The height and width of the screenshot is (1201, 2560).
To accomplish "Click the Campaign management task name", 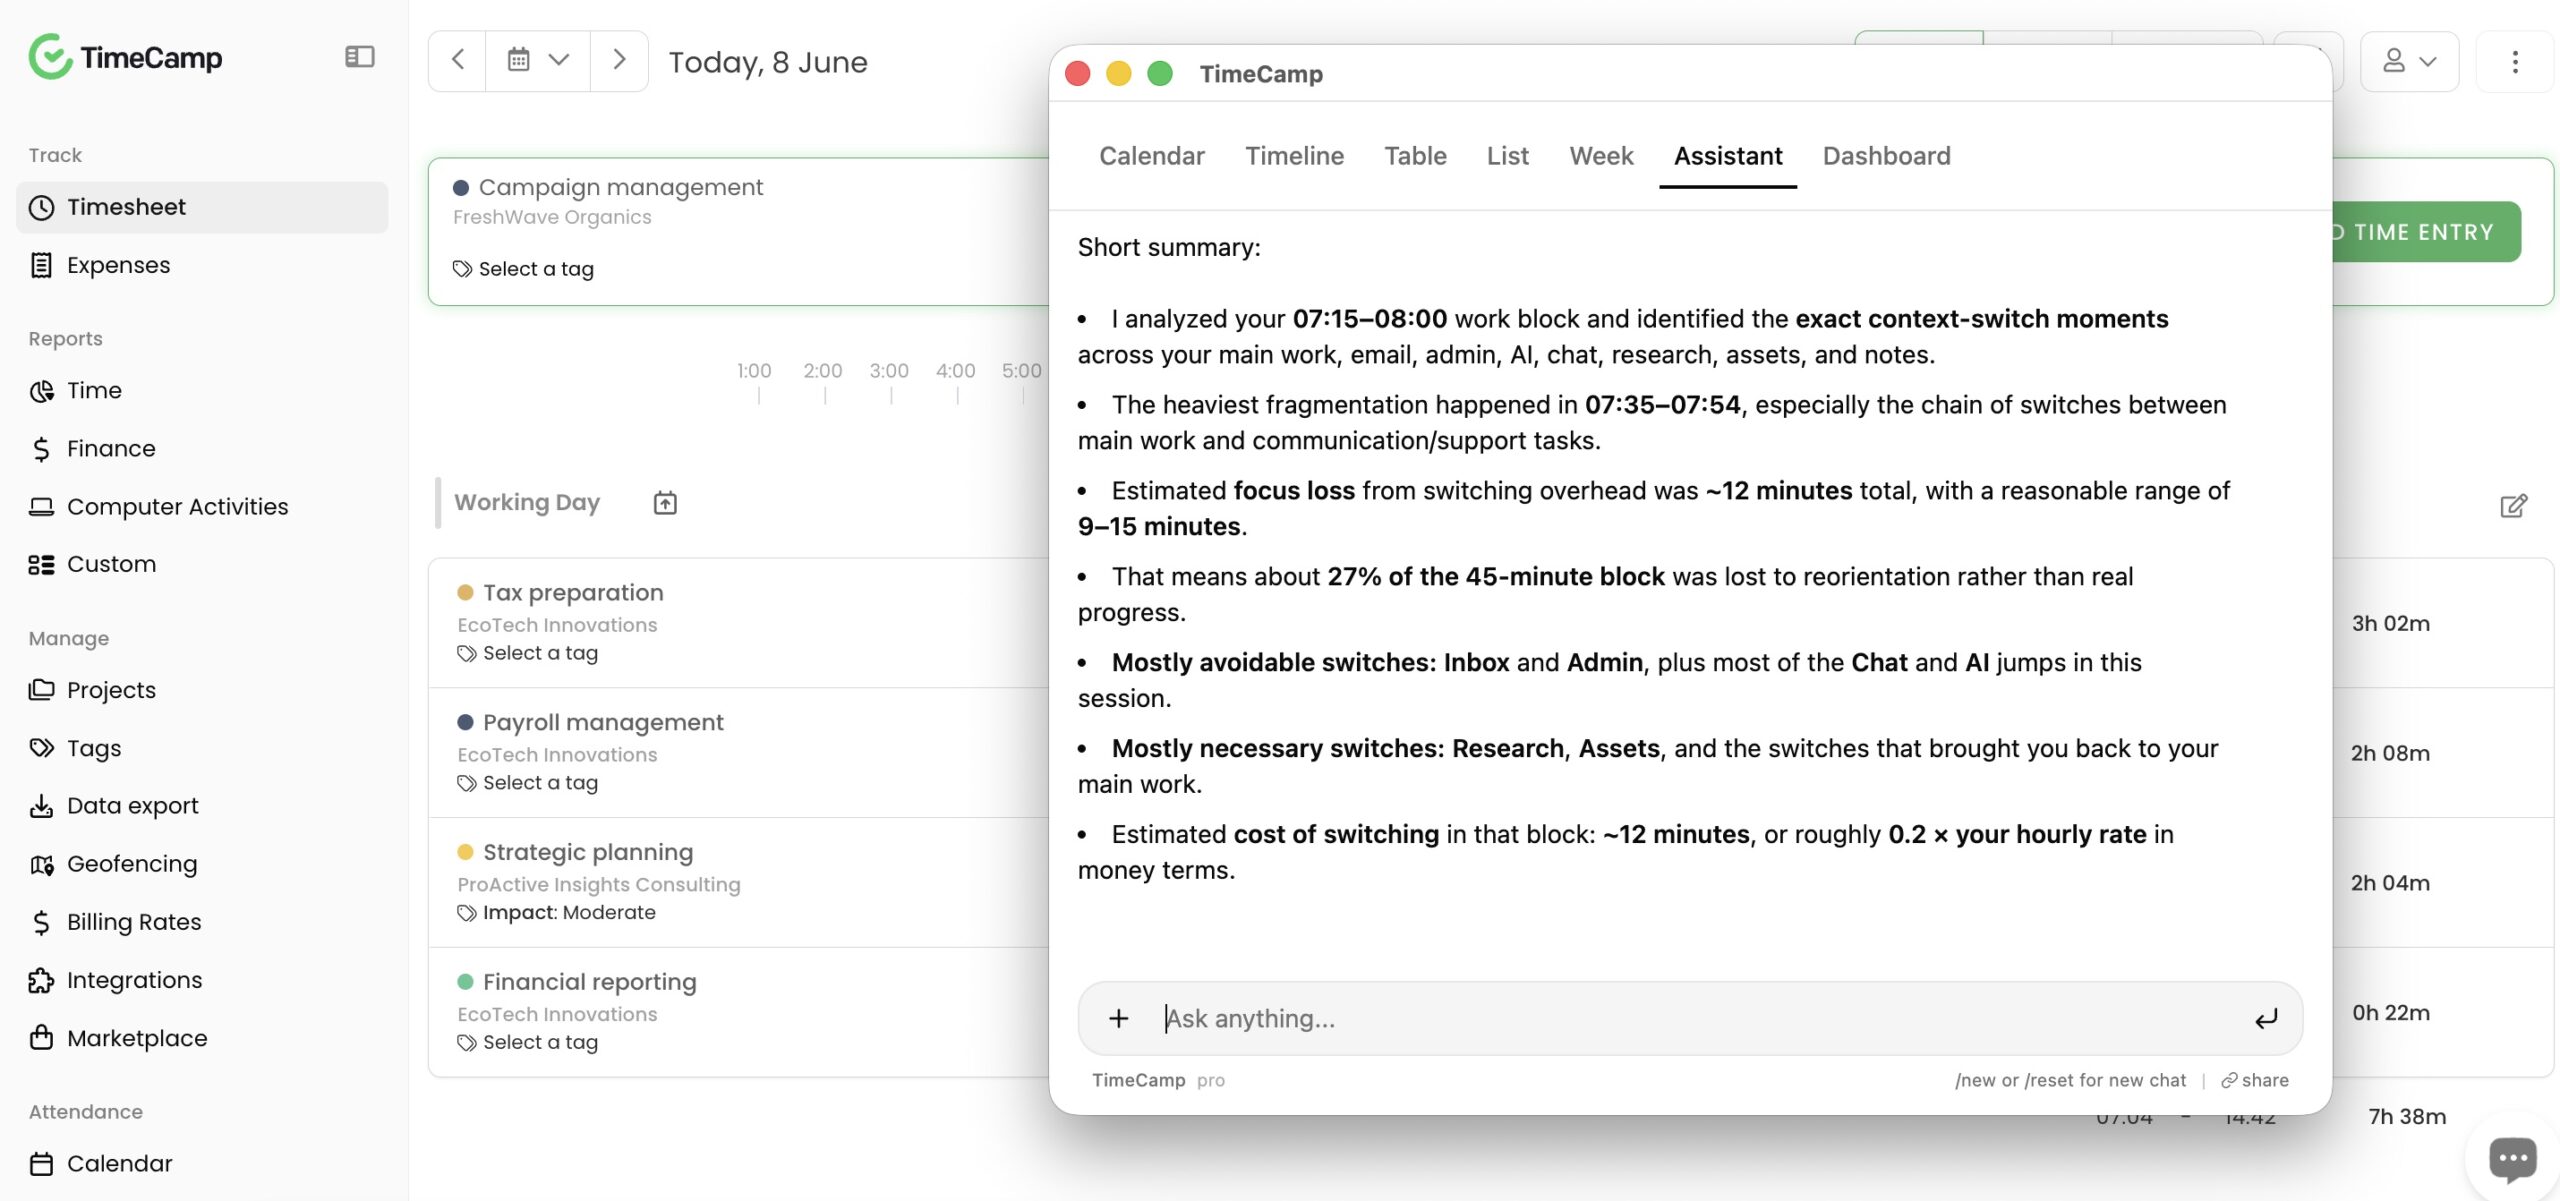I will (620, 187).
